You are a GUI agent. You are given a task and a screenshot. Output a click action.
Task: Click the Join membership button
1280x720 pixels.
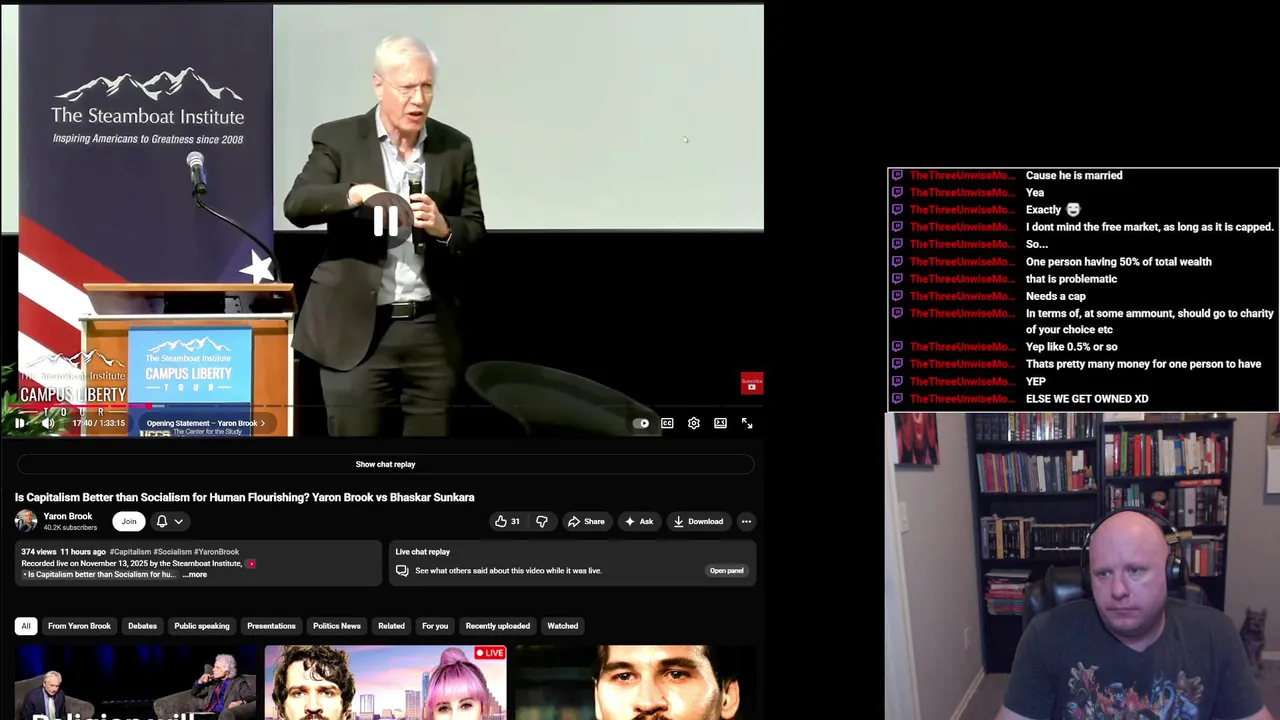(129, 521)
